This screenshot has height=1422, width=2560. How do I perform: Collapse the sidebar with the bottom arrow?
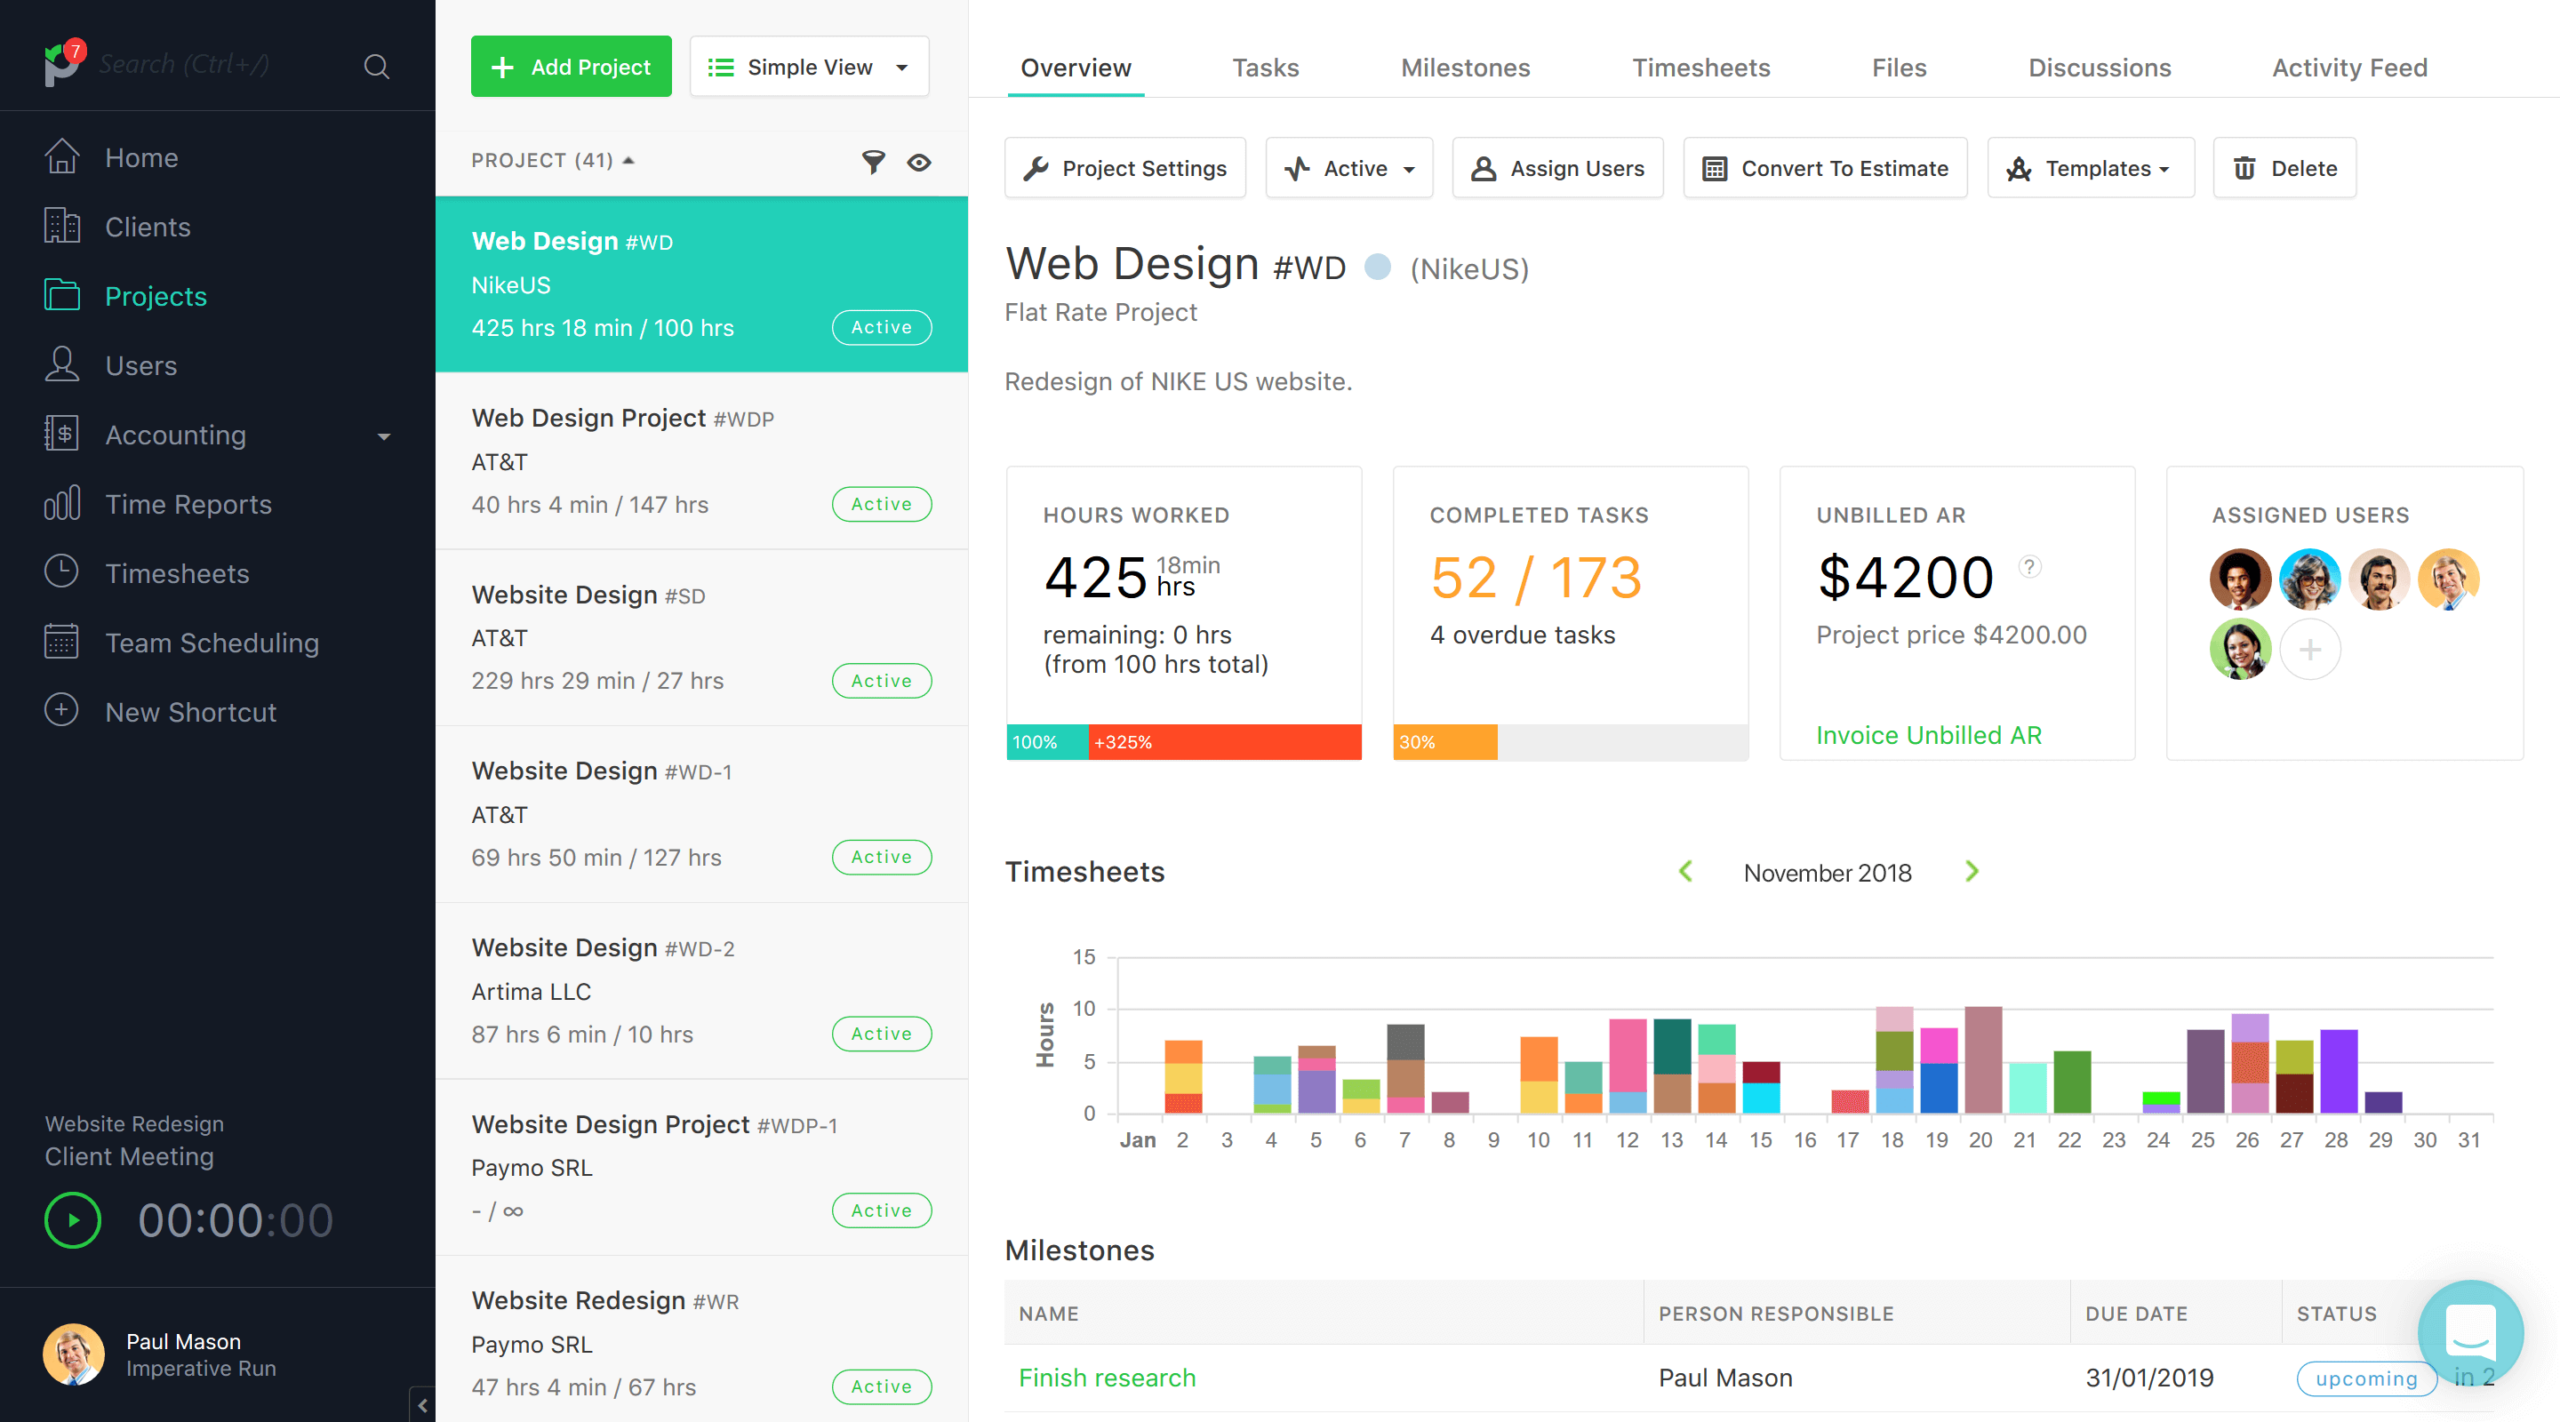(x=423, y=1405)
